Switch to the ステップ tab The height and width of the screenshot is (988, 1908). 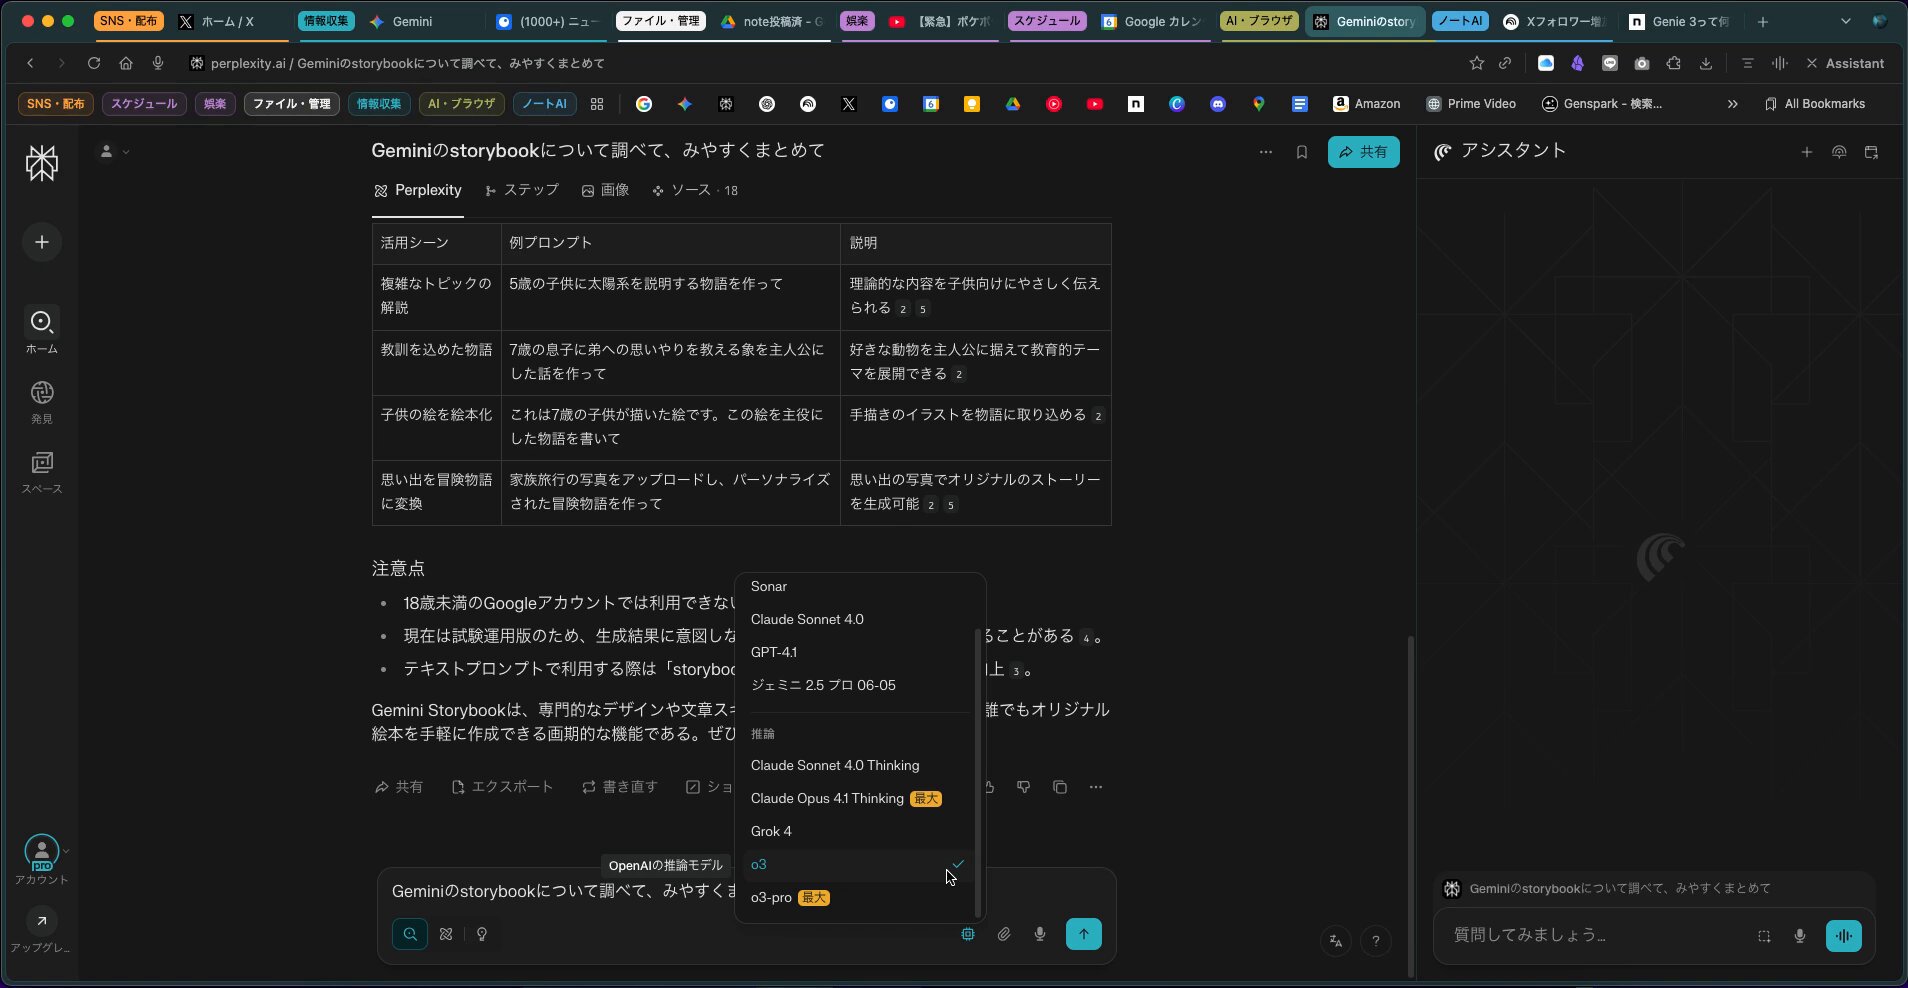(522, 190)
